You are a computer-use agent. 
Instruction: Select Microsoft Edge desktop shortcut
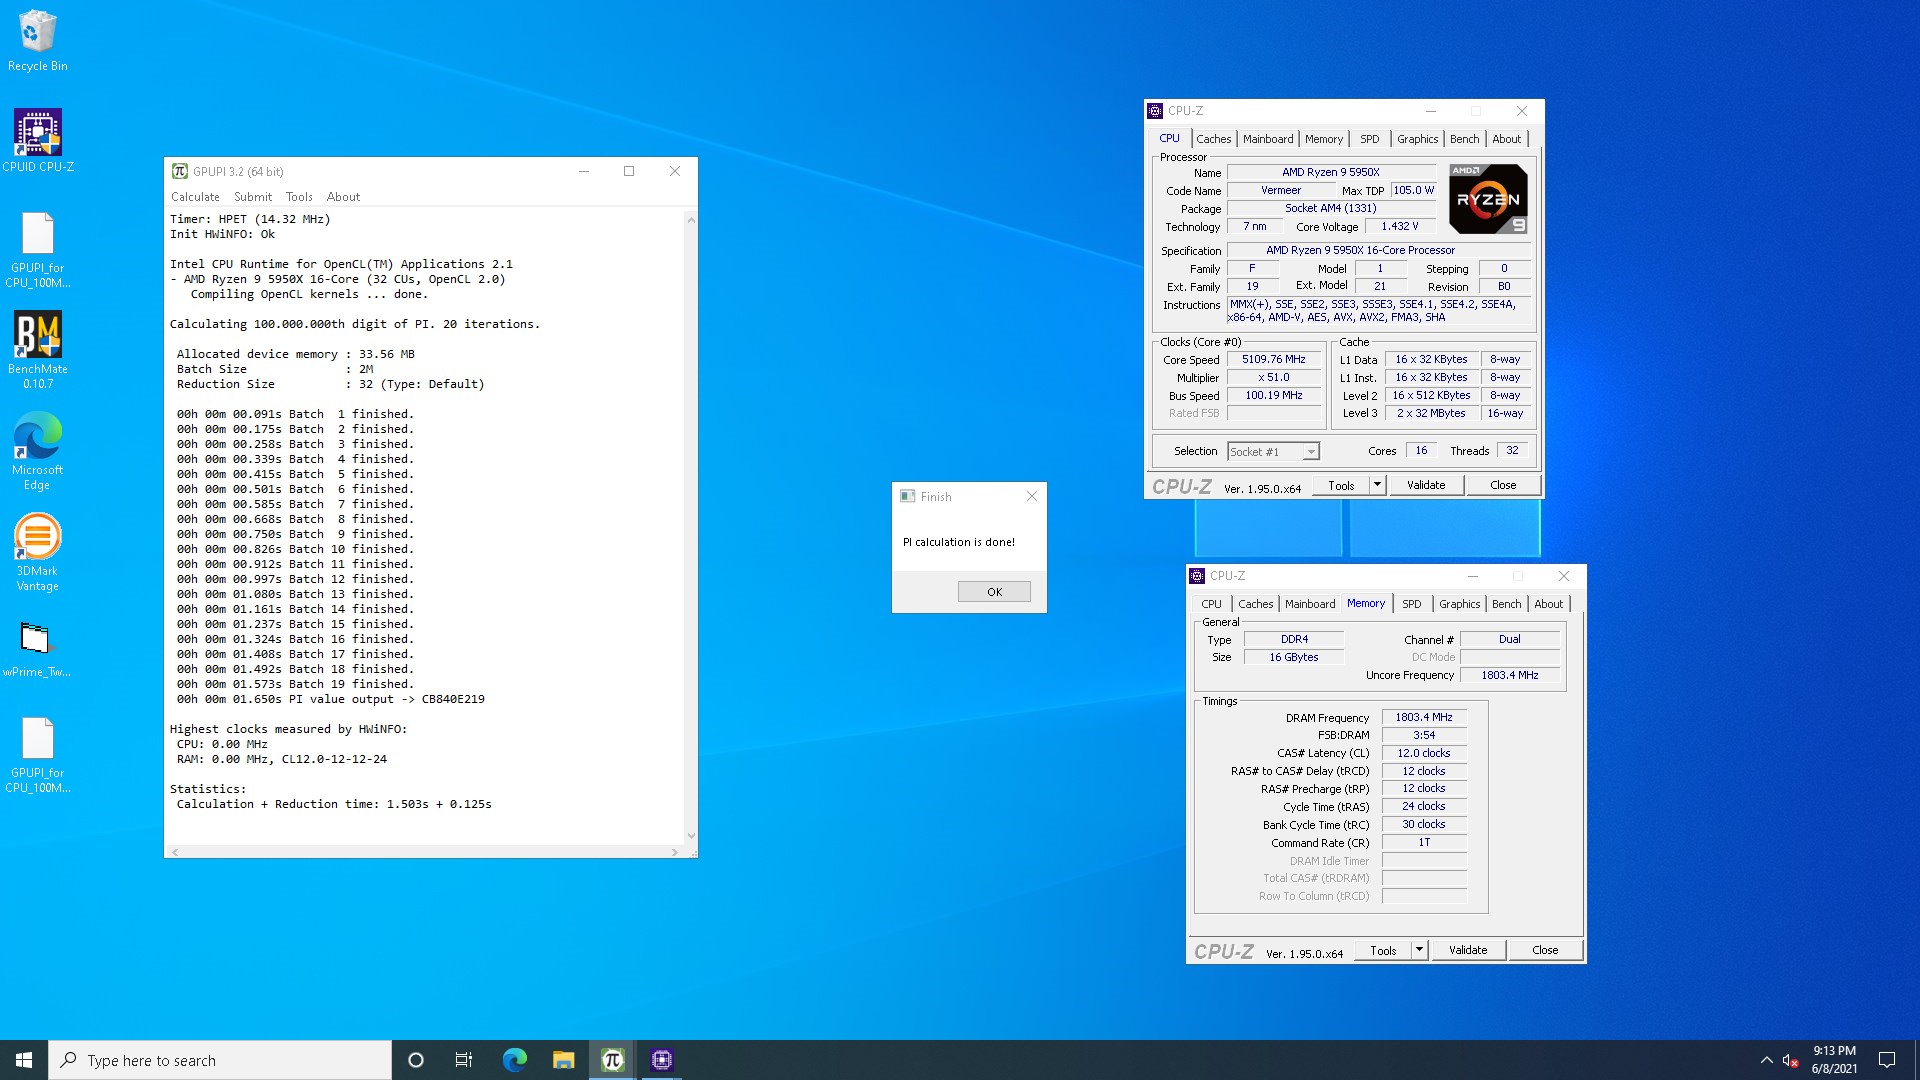click(x=38, y=451)
